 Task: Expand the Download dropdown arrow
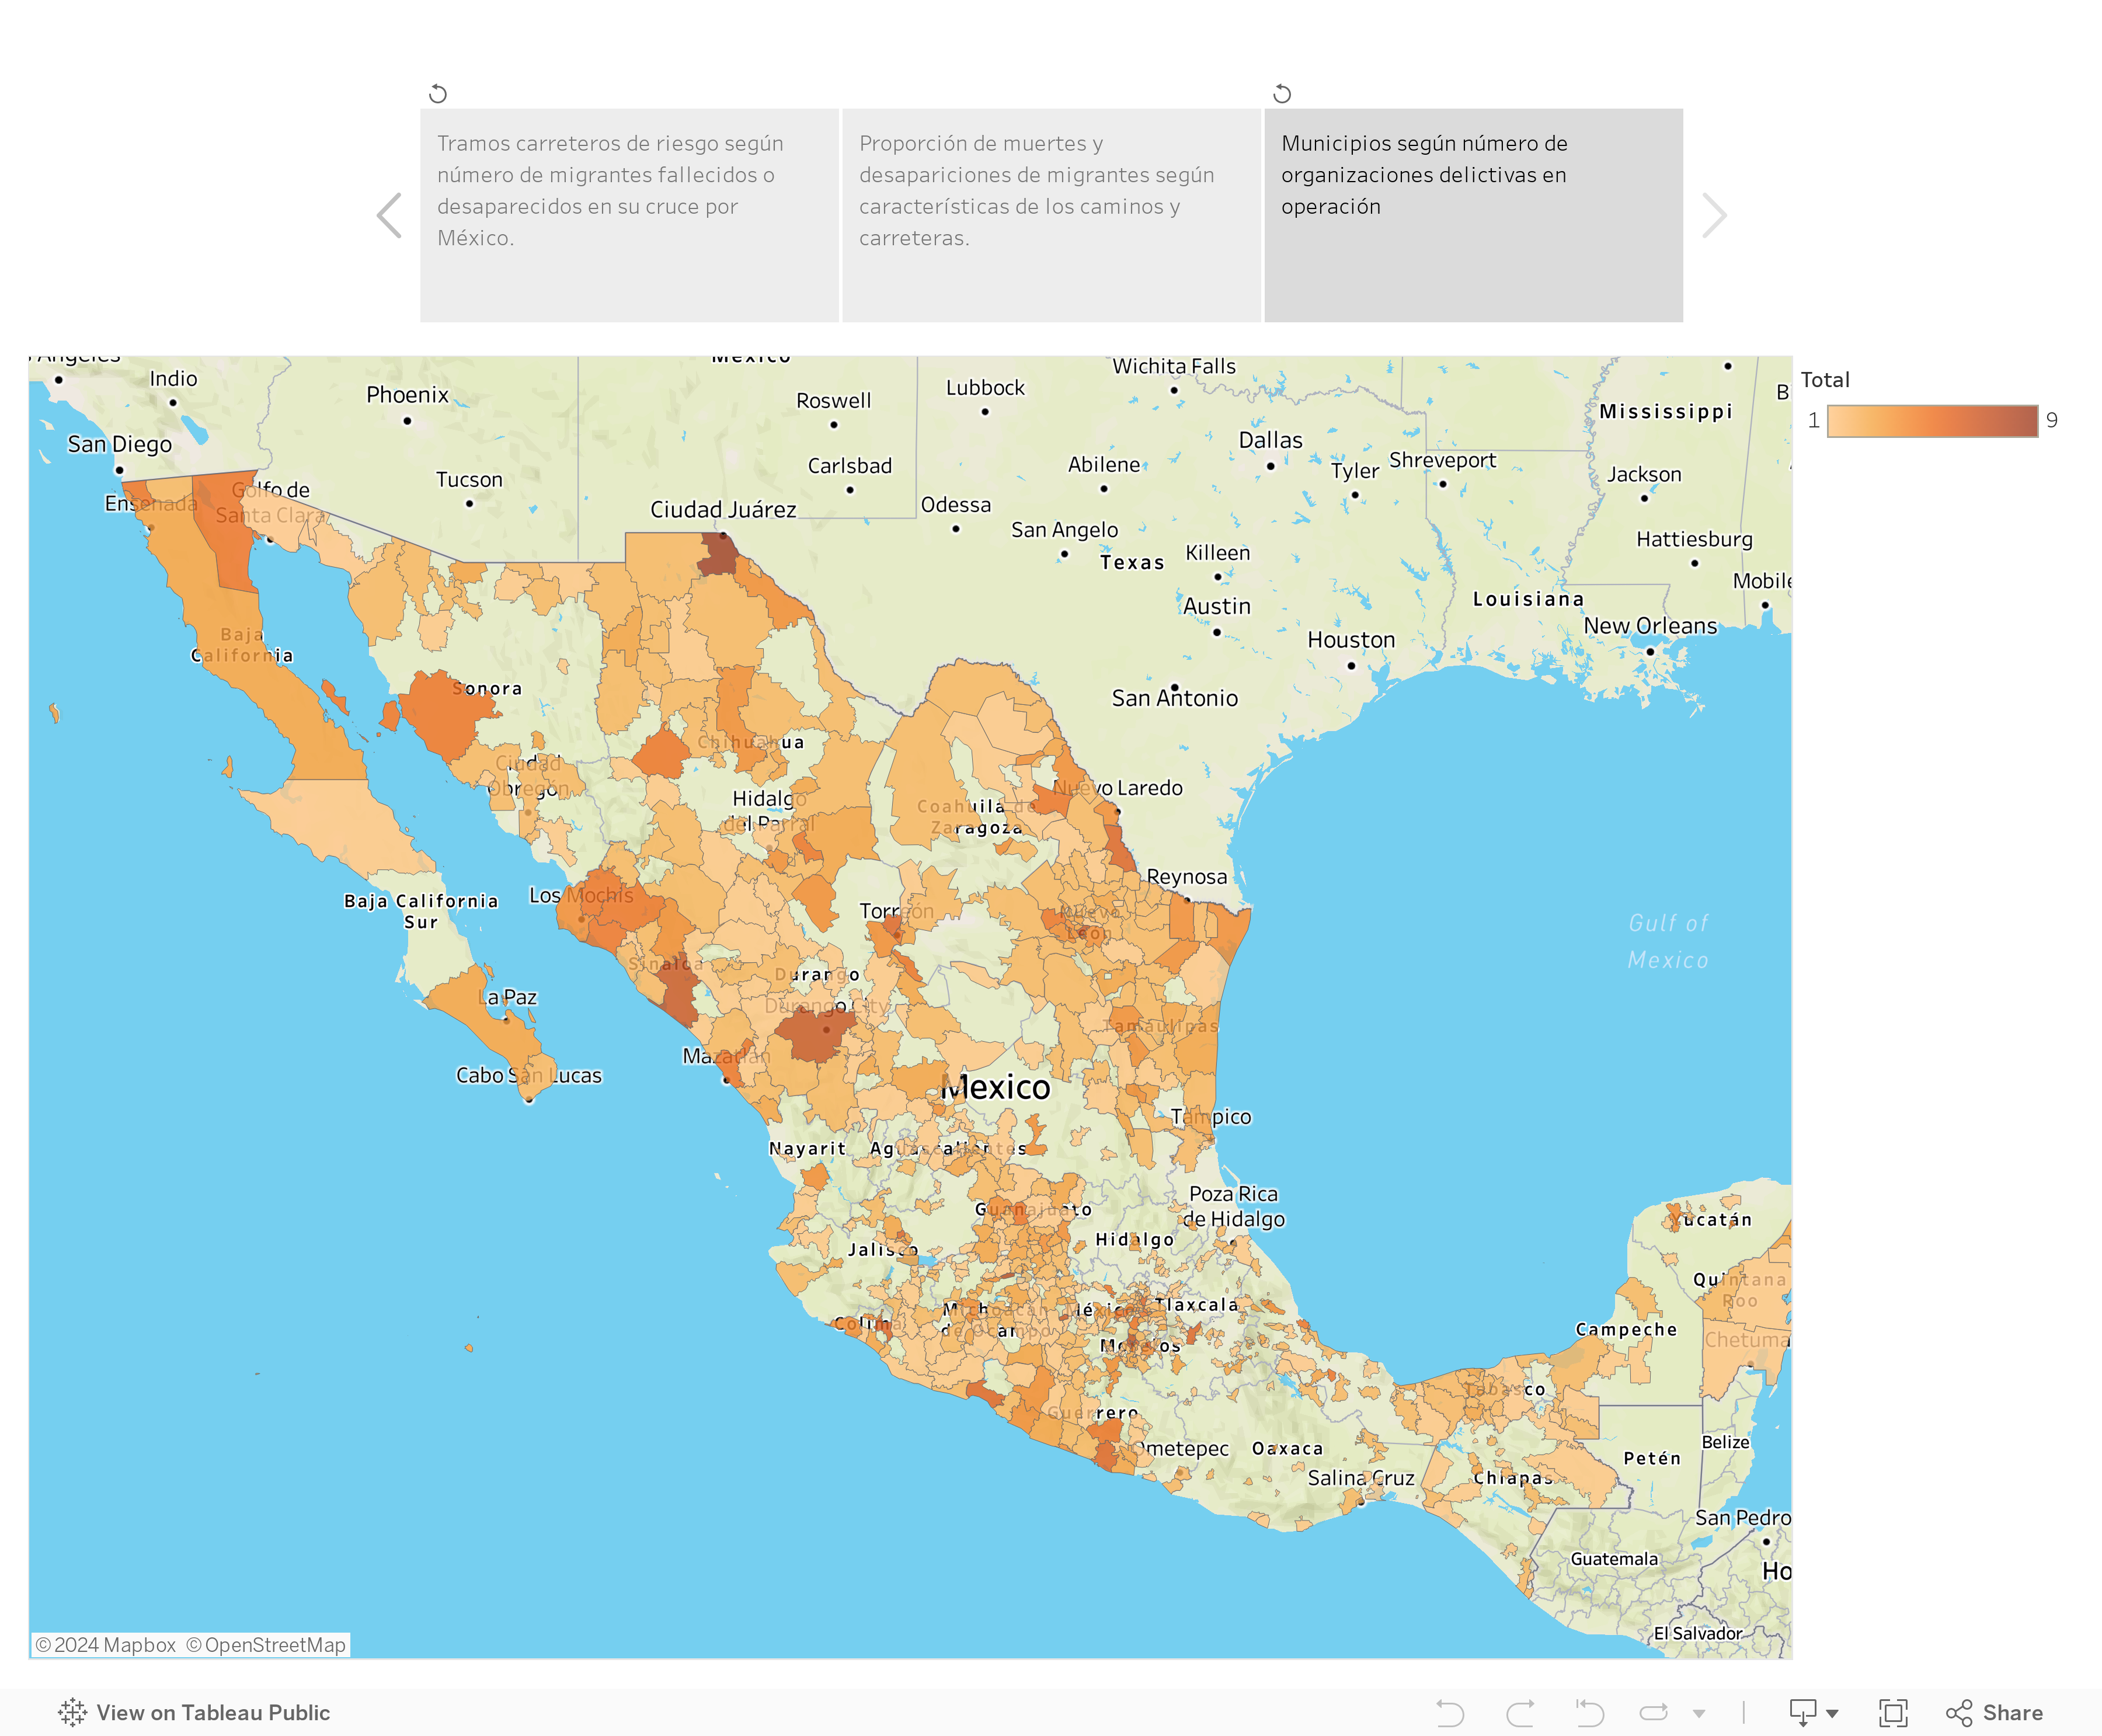1832,1714
